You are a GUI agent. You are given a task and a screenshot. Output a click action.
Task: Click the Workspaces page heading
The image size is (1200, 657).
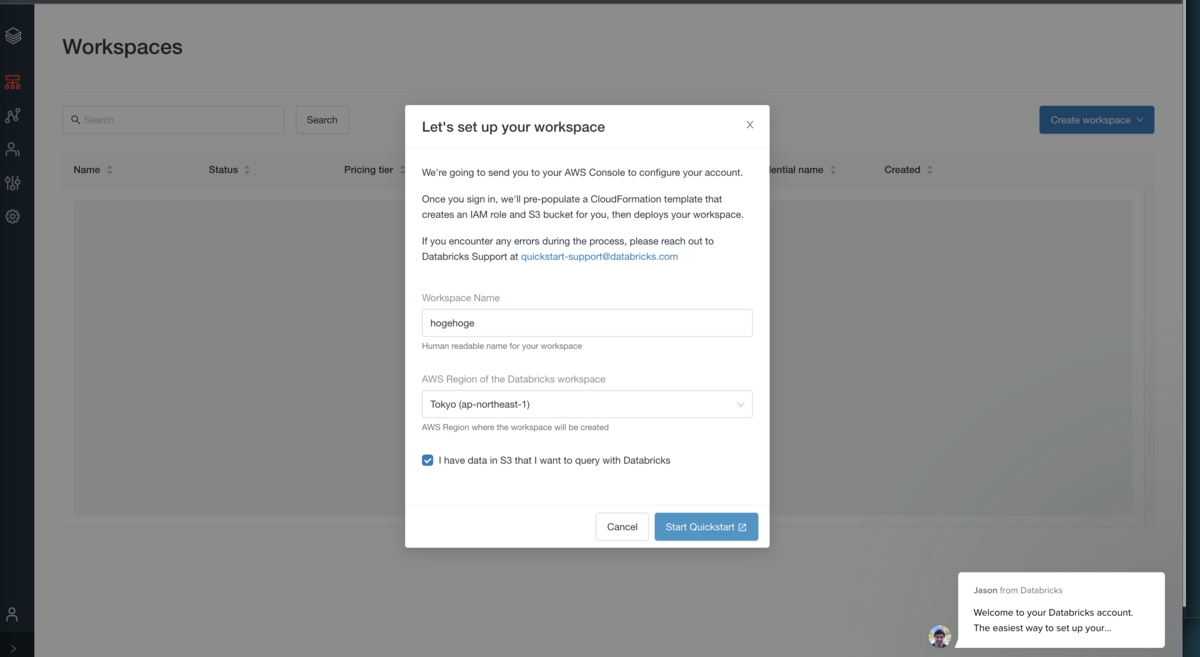tap(122, 47)
